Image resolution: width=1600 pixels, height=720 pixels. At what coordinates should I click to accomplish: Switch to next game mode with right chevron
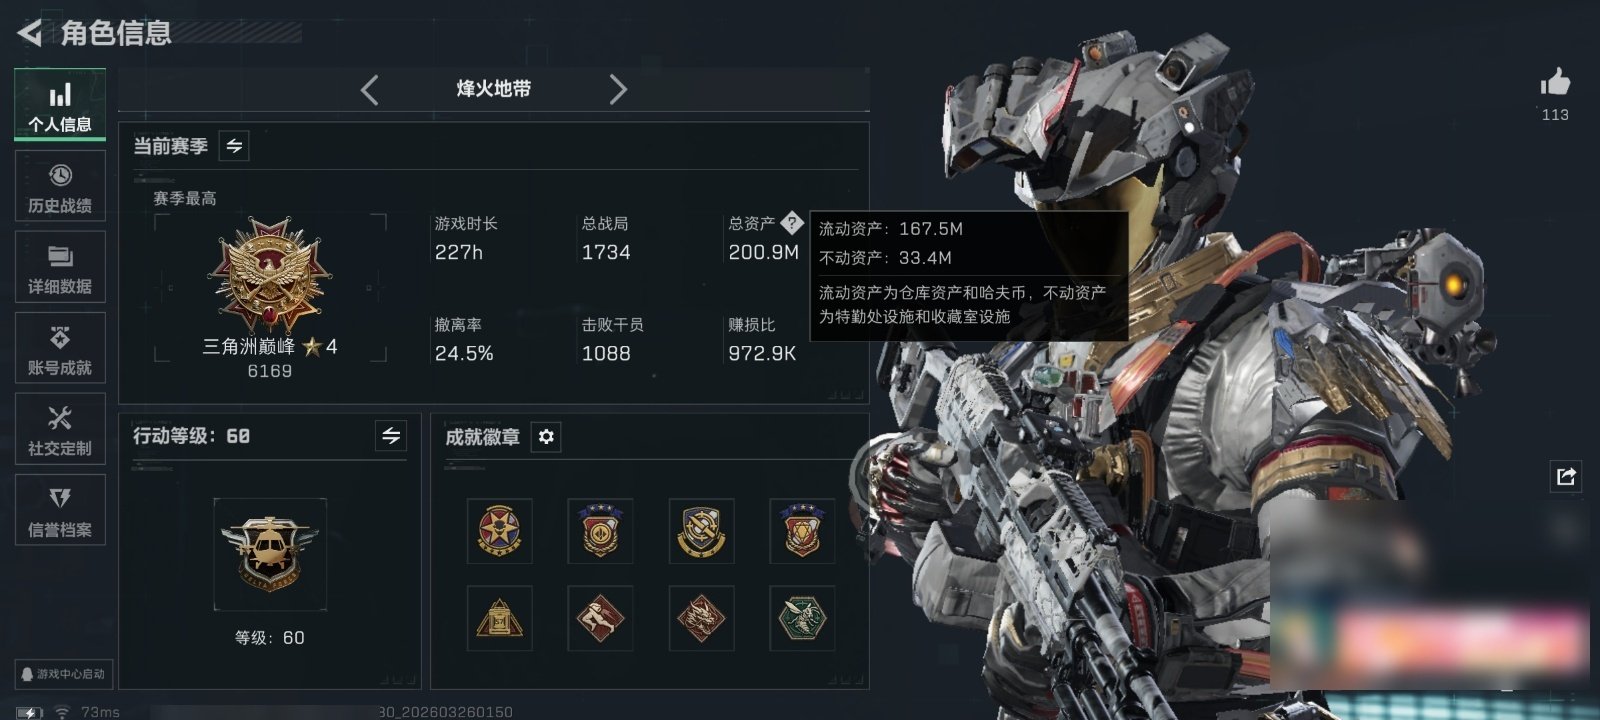[x=618, y=89]
